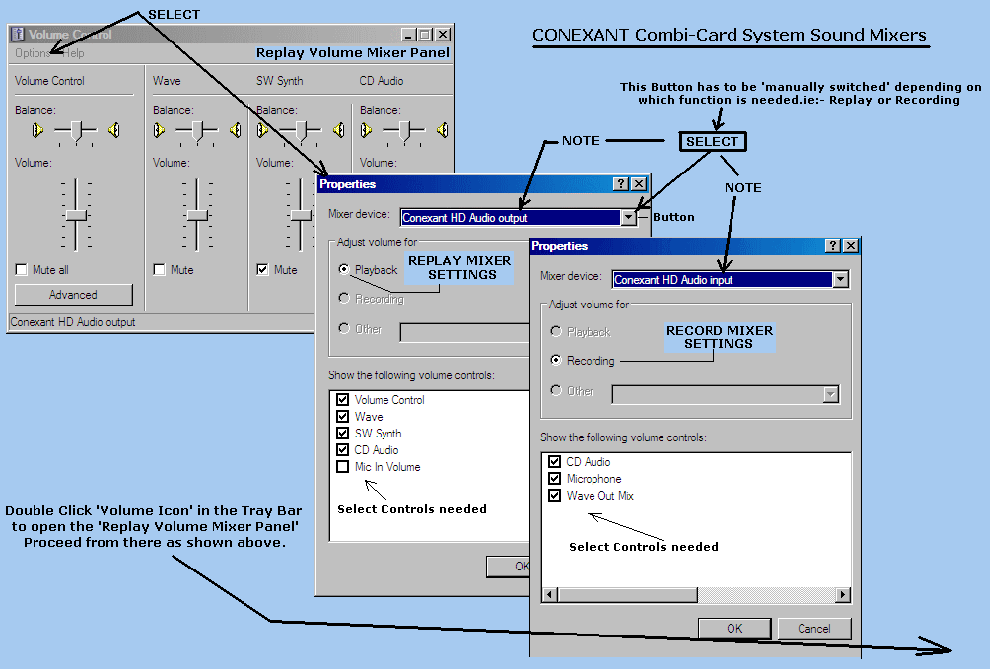Click right speaker icon of CD Audio balance
The image size is (990, 669).
point(443,131)
